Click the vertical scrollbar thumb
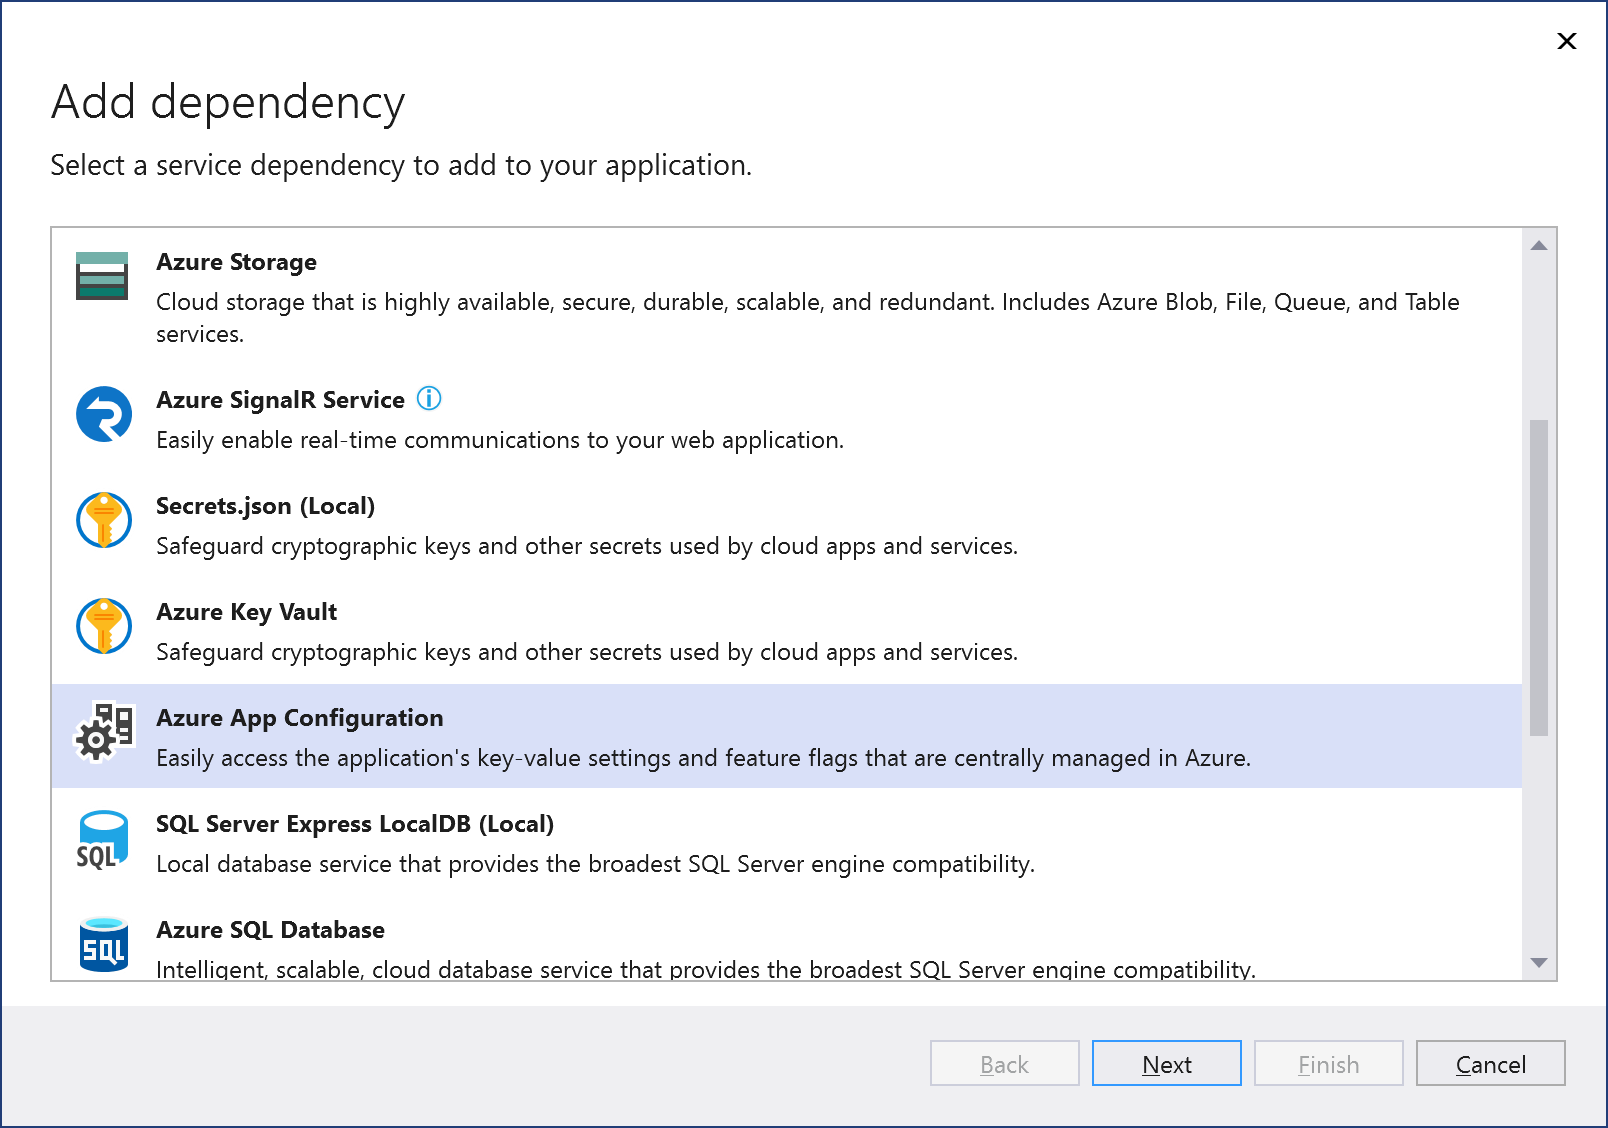Screen dimensions: 1608x1128 point(1539,578)
